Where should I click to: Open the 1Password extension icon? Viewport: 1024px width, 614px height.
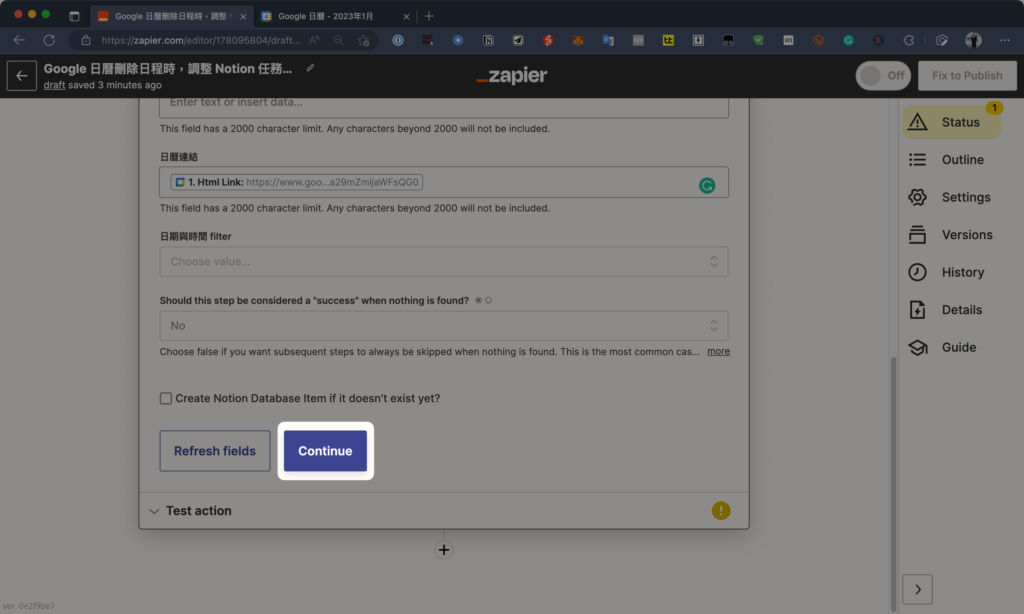tap(398, 40)
